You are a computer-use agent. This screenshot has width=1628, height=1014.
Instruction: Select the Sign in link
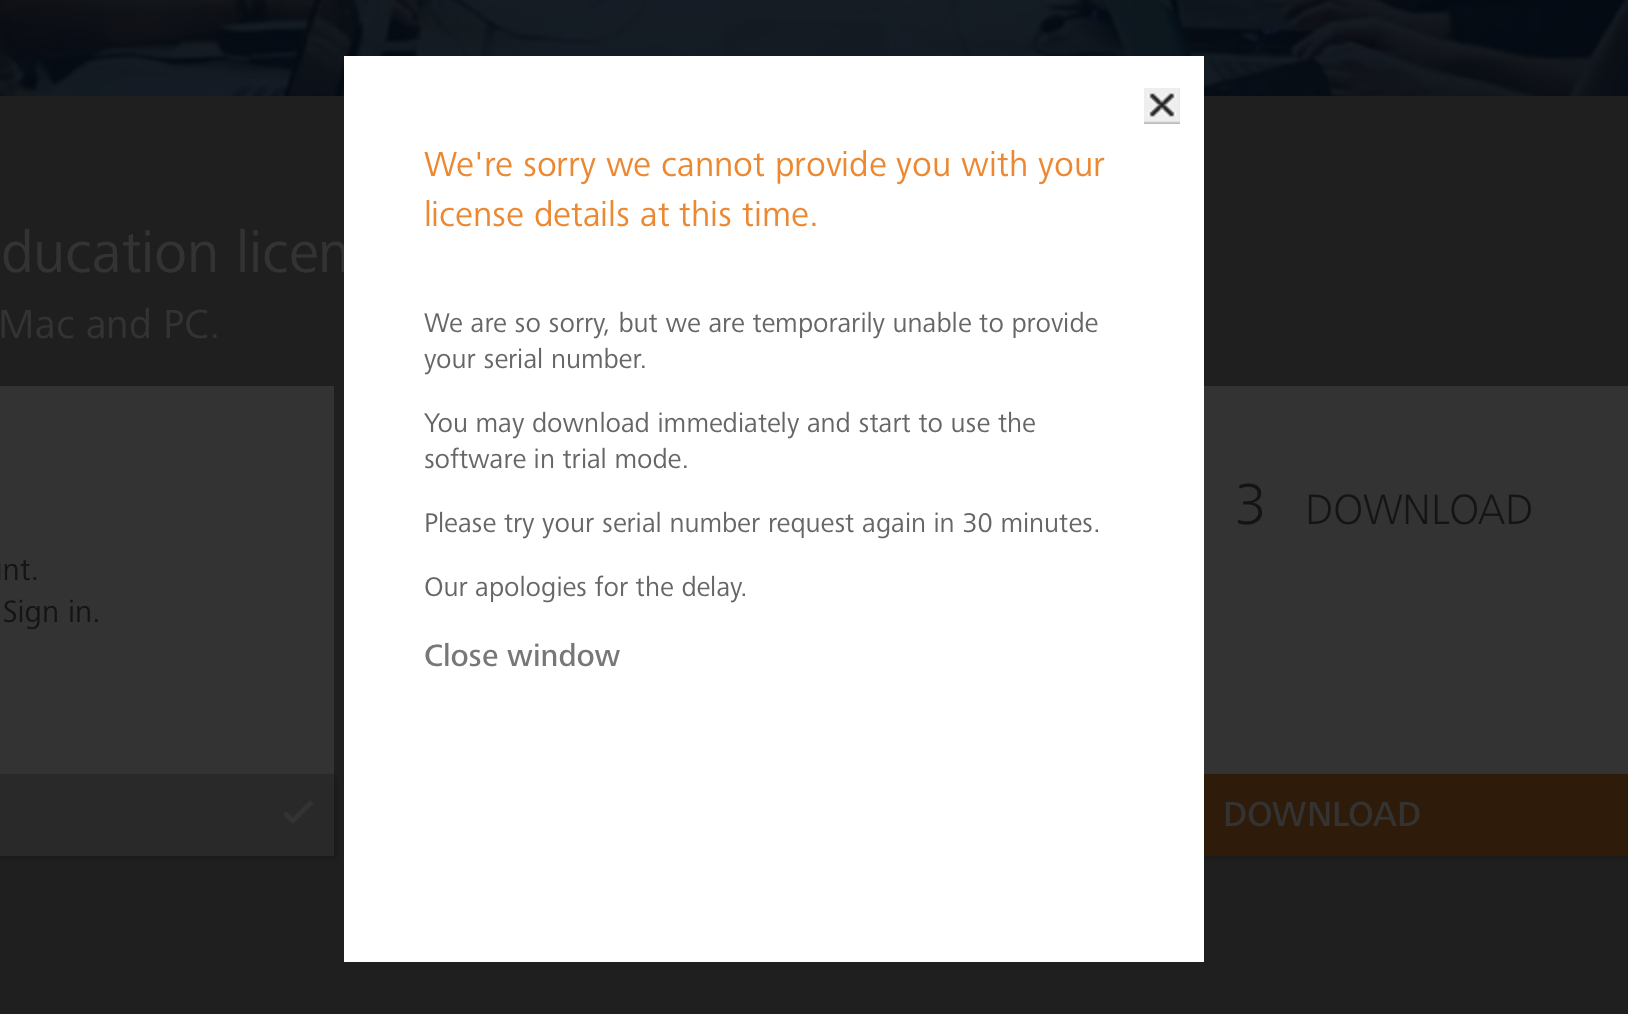pyautogui.click(x=50, y=611)
